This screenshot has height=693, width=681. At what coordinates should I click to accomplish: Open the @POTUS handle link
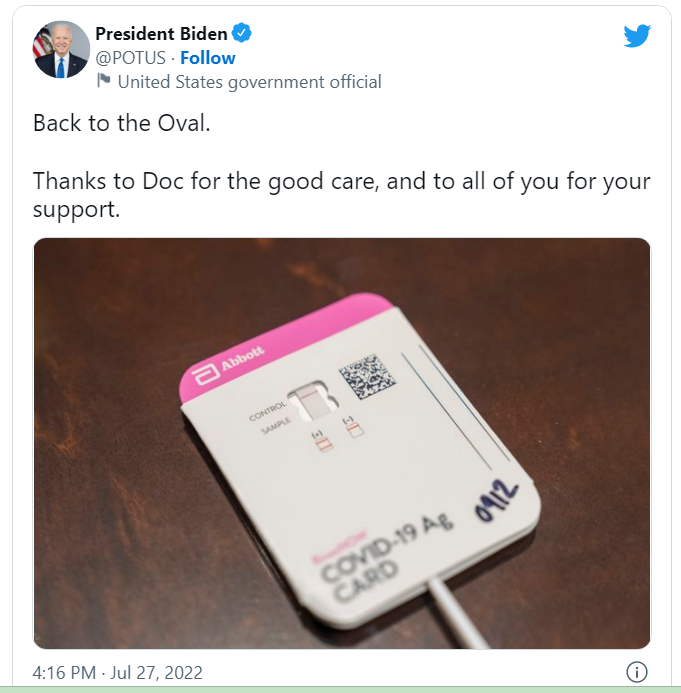tap(130, 58)
